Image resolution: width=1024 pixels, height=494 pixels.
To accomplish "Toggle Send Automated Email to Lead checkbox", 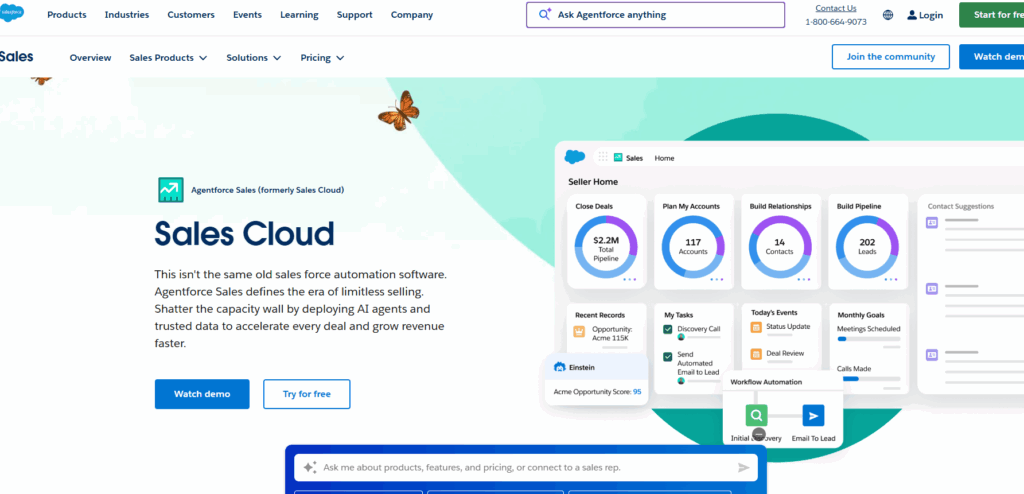I will [668, 356].
